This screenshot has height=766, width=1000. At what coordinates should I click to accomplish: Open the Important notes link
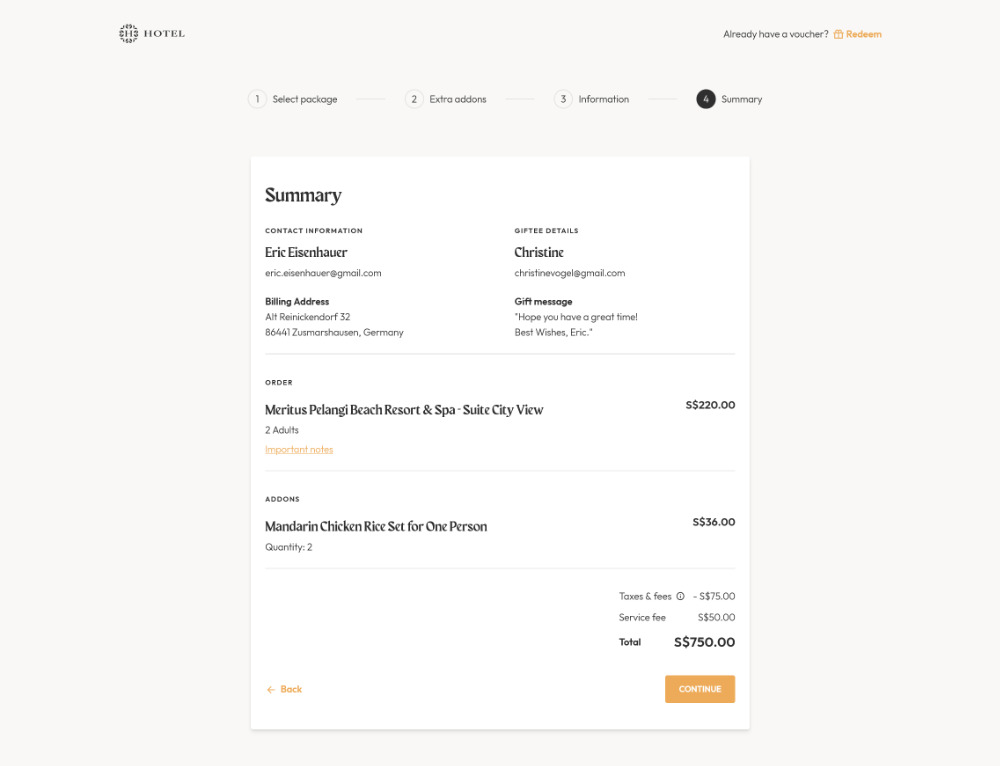(298, 450)
